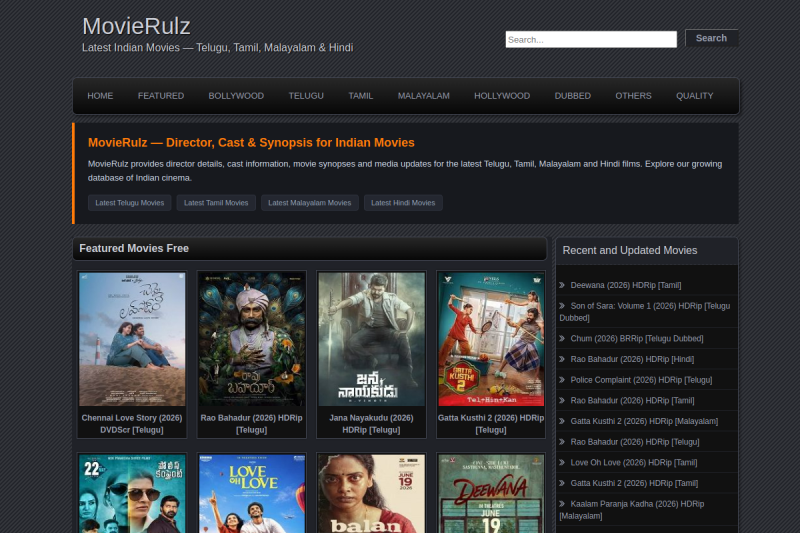Open Gatta Kusthi 2 HDRip [Malayalam] link
The height and width of the screenshot is (533, 800).
click(644, 421)
